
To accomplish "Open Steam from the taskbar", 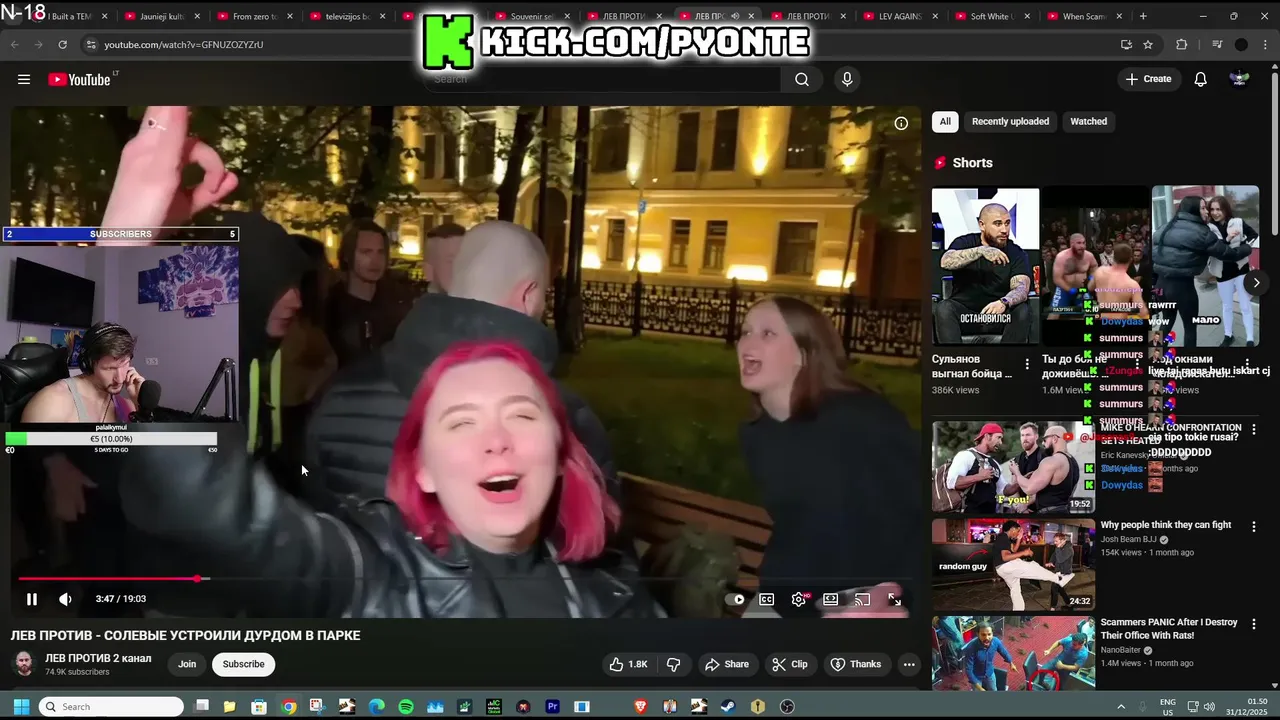I will (x=728, y=707).
